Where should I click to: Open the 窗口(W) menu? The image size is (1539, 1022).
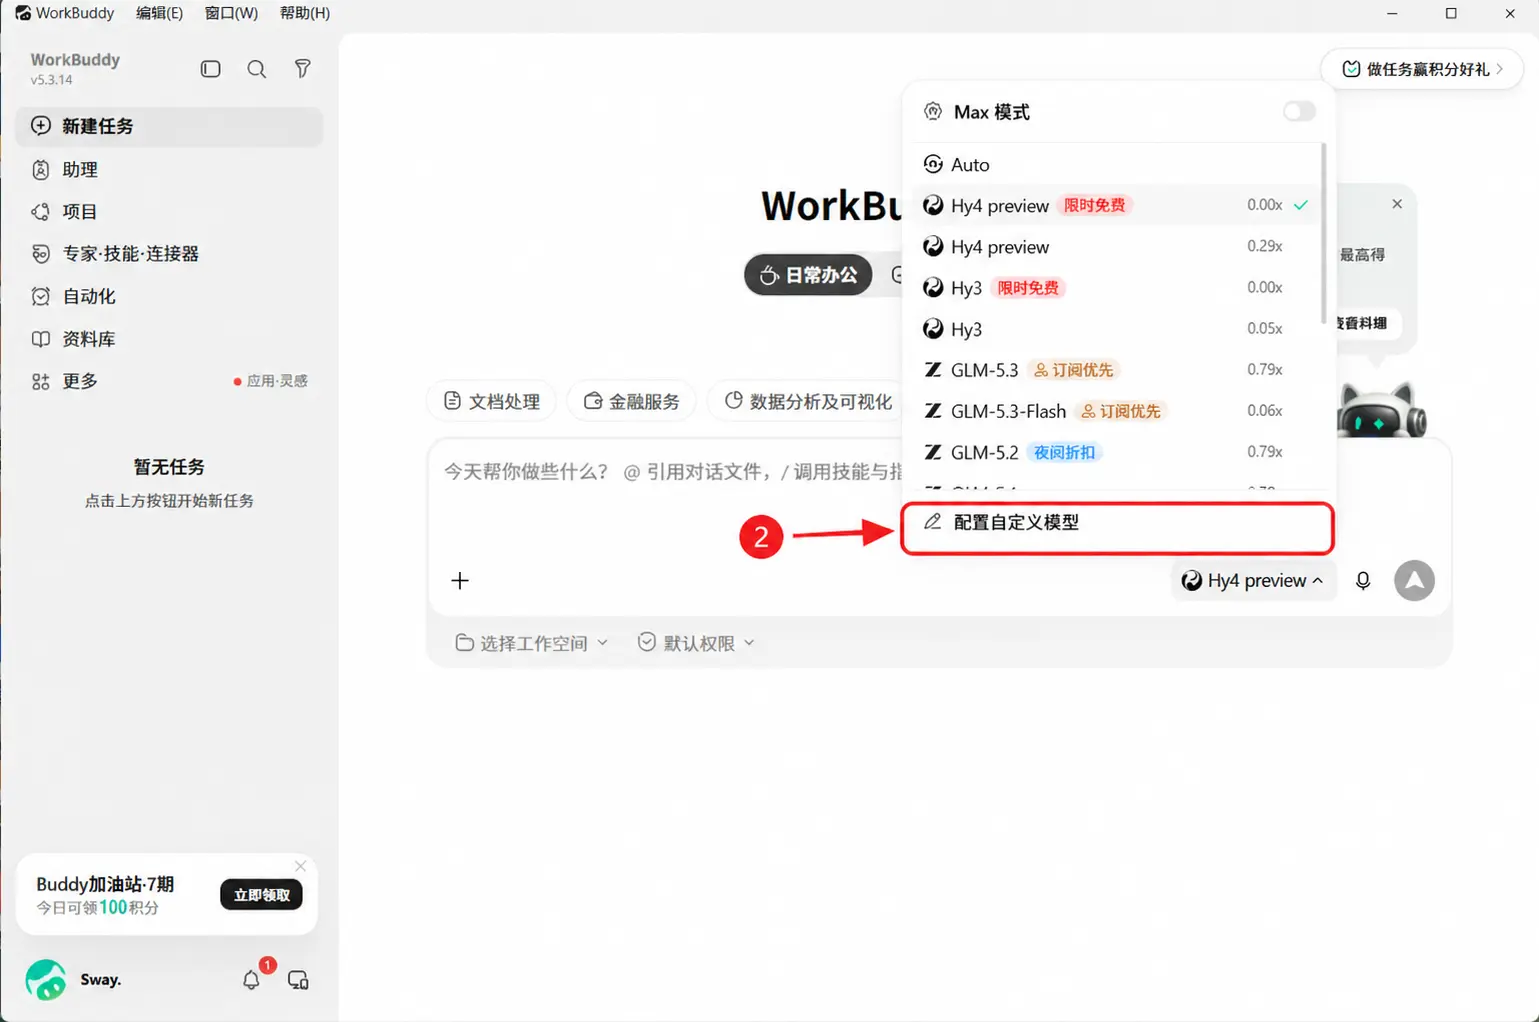click(231, 13)
